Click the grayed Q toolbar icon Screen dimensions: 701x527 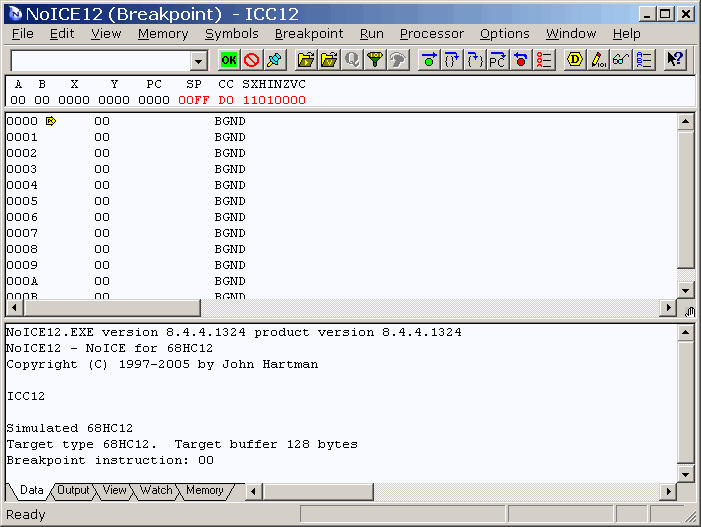coord(352,60)
